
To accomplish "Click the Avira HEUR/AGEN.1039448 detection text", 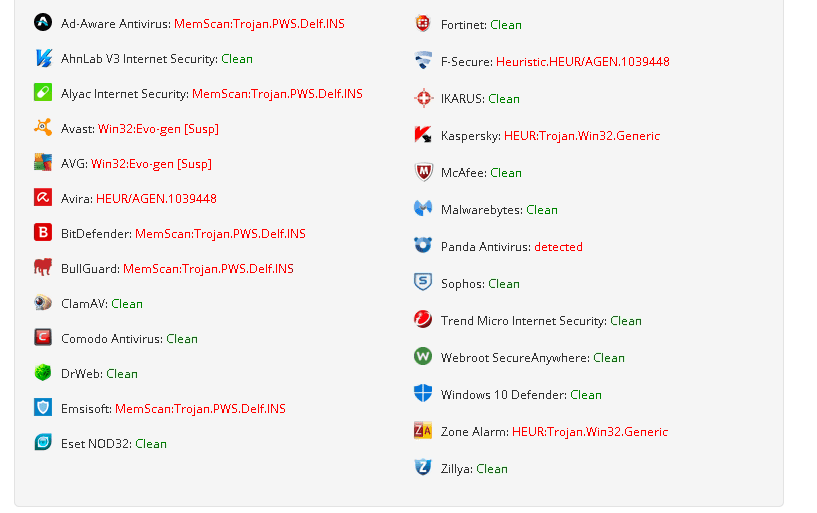I will coord(156,199).
